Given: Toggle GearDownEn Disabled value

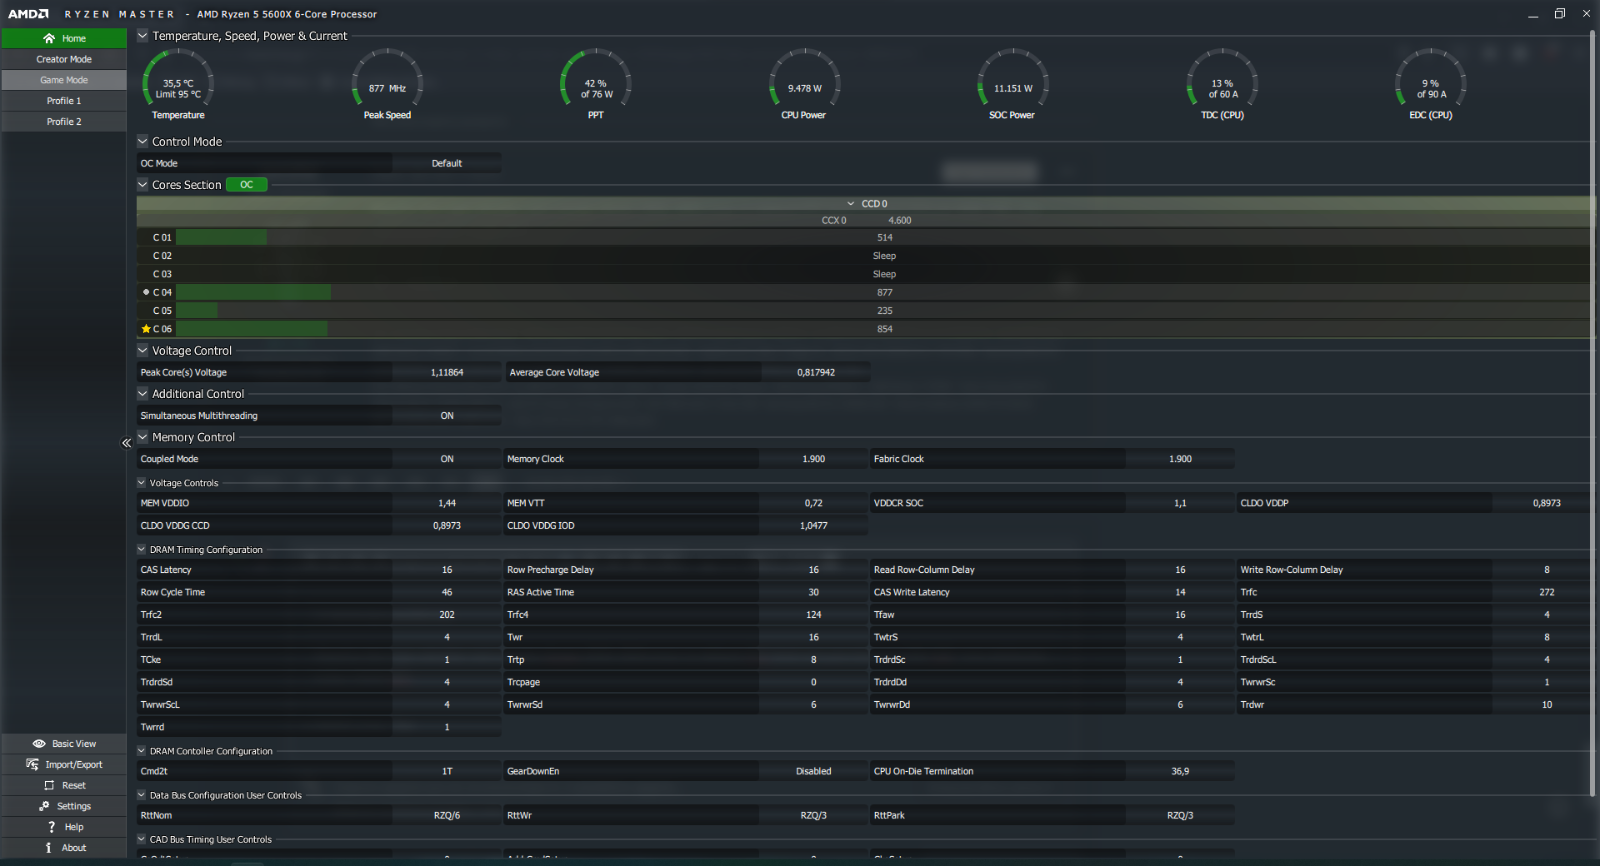Looking at the screenshot, I should (814, 771).
